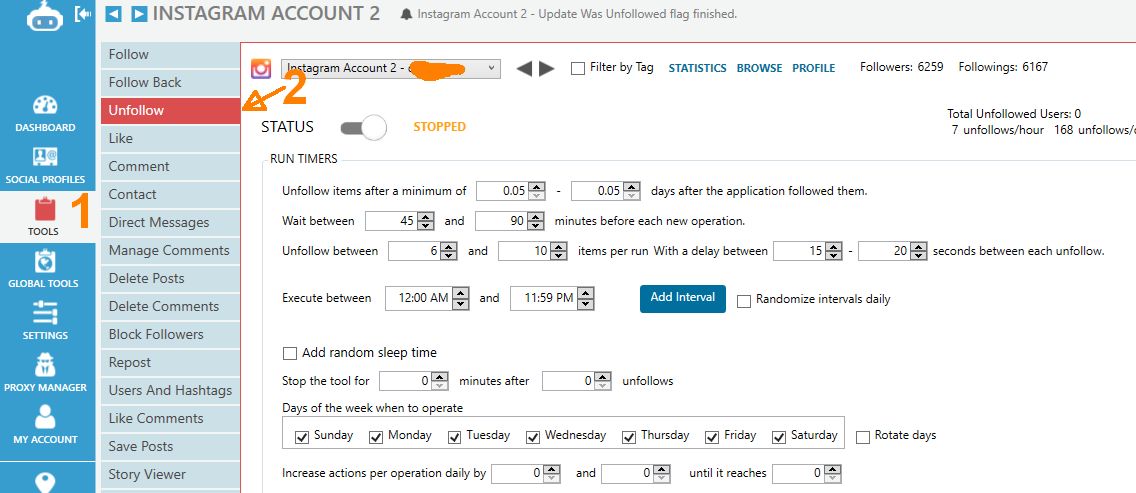Click stepper on 11:59 PM time field
The height and width of the screenshot is (493, 1136).
click(x=585, y=298)
